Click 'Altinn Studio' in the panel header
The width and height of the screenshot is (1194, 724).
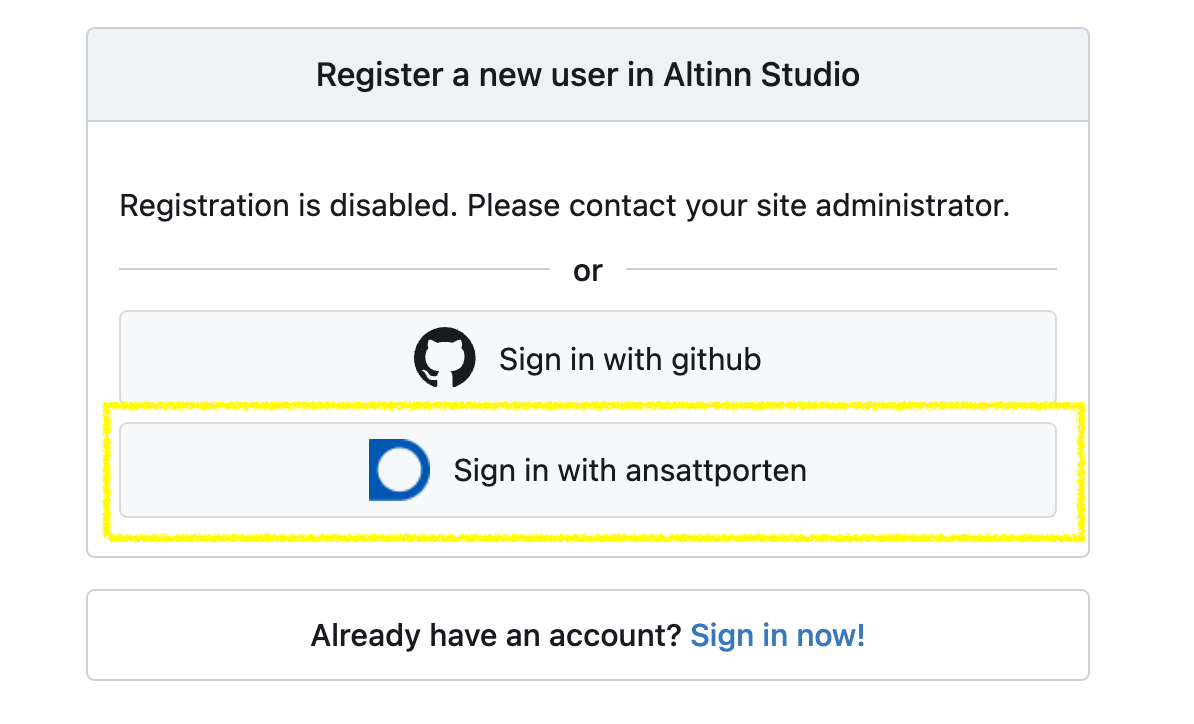(x=761, y=75)
